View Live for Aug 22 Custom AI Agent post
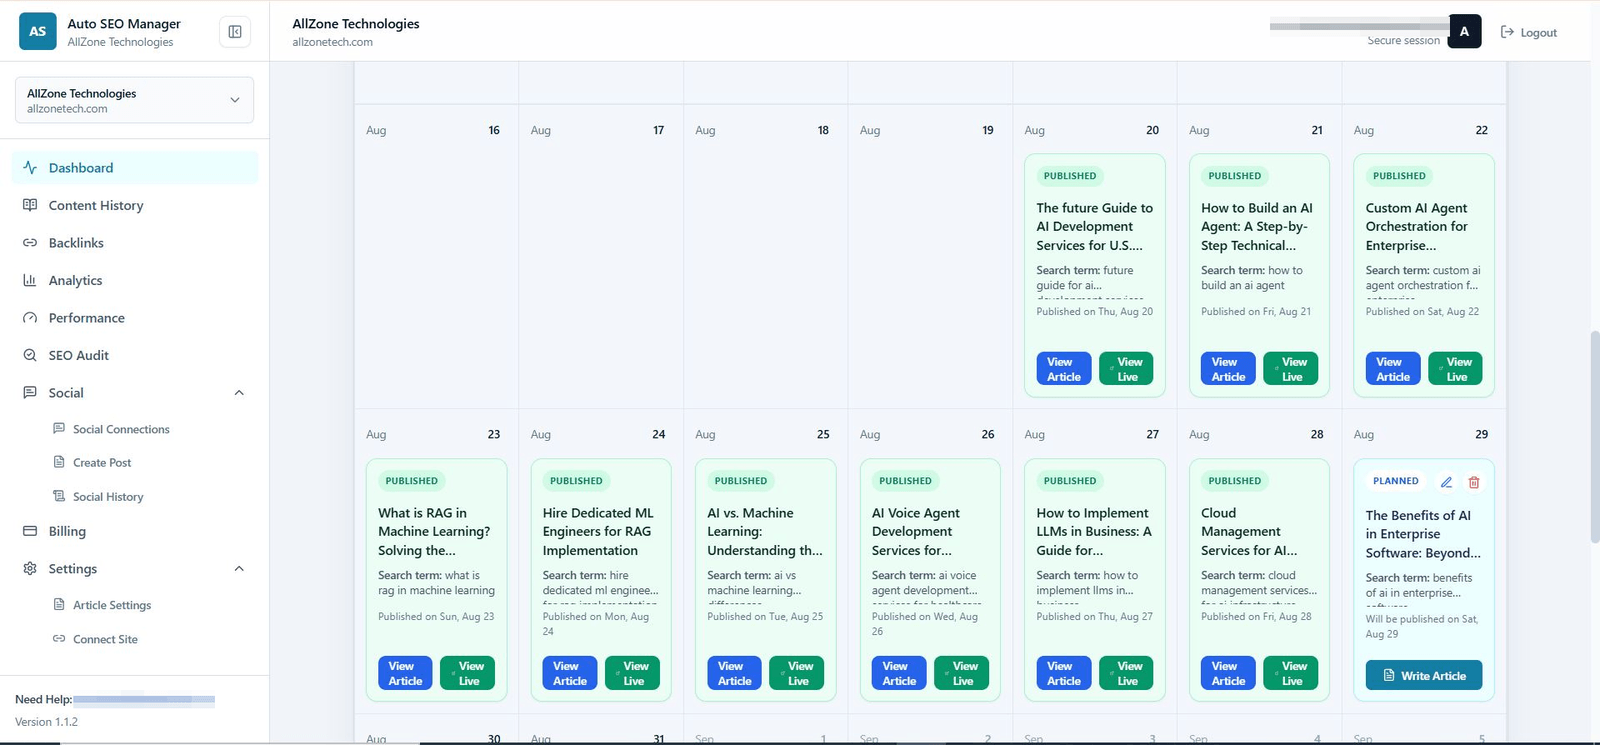 pos(1455,369)
